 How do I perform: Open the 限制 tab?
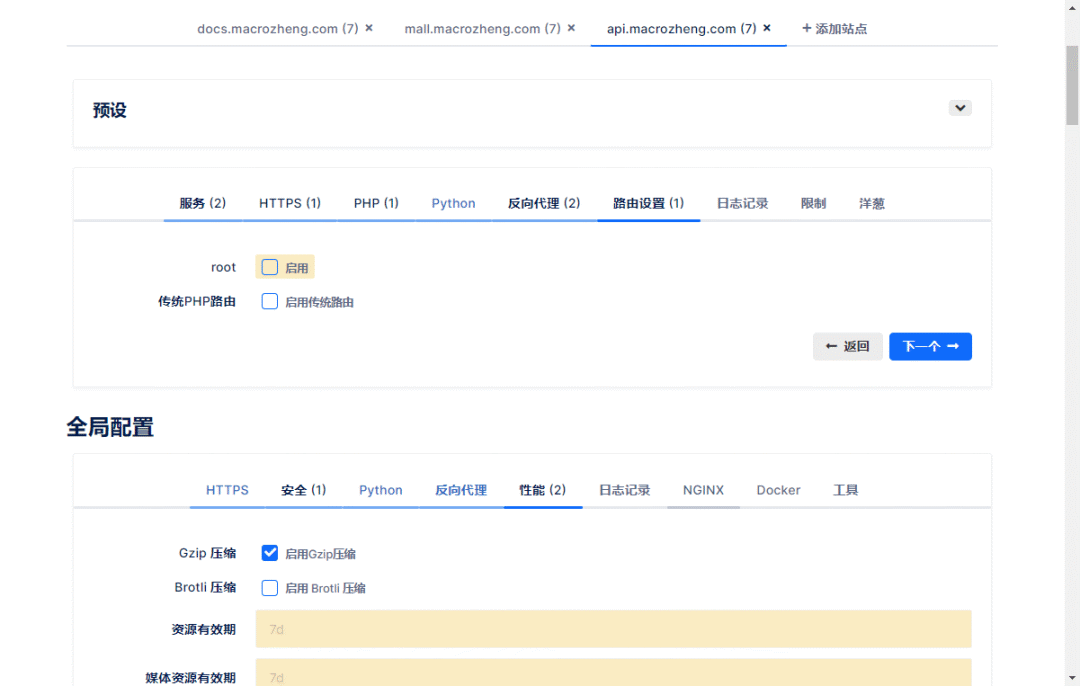813,203
